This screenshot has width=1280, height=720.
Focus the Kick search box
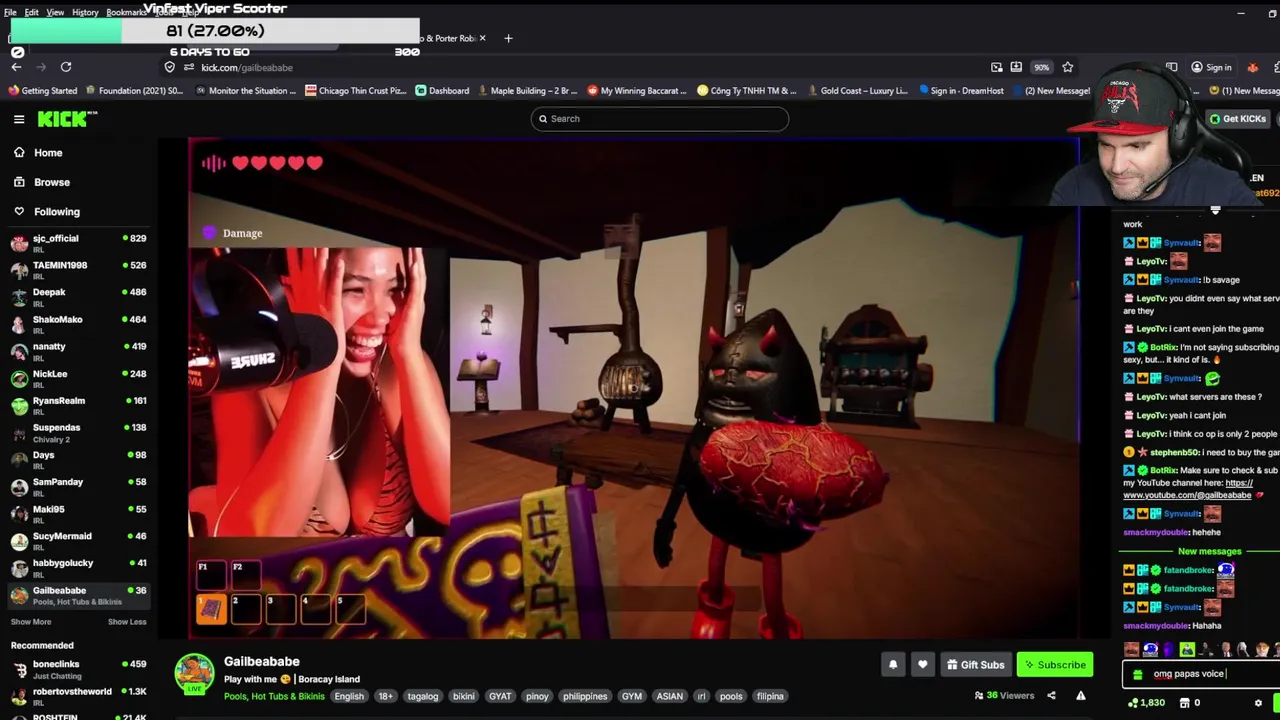pyautogui.click(x=659, y=119)
